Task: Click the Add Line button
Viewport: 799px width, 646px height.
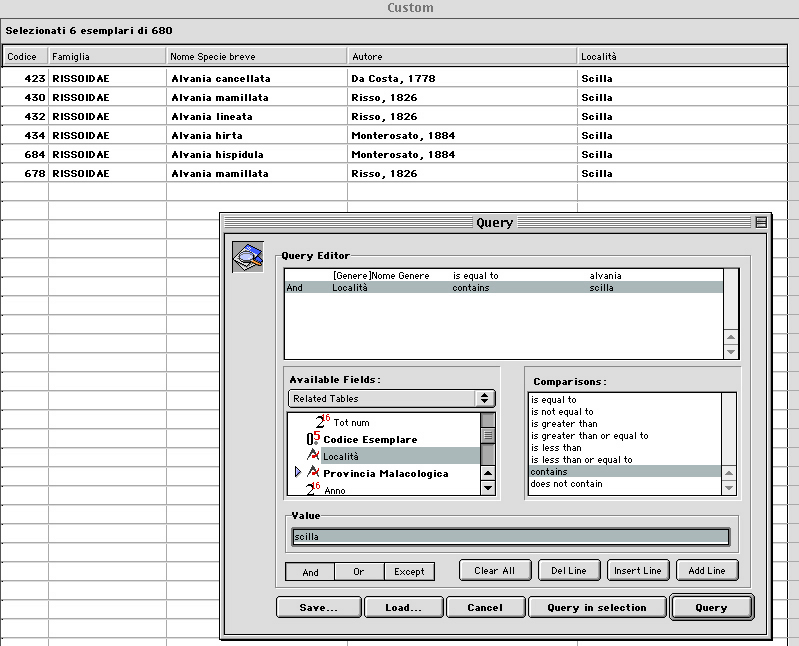Action: coord(707,571)
